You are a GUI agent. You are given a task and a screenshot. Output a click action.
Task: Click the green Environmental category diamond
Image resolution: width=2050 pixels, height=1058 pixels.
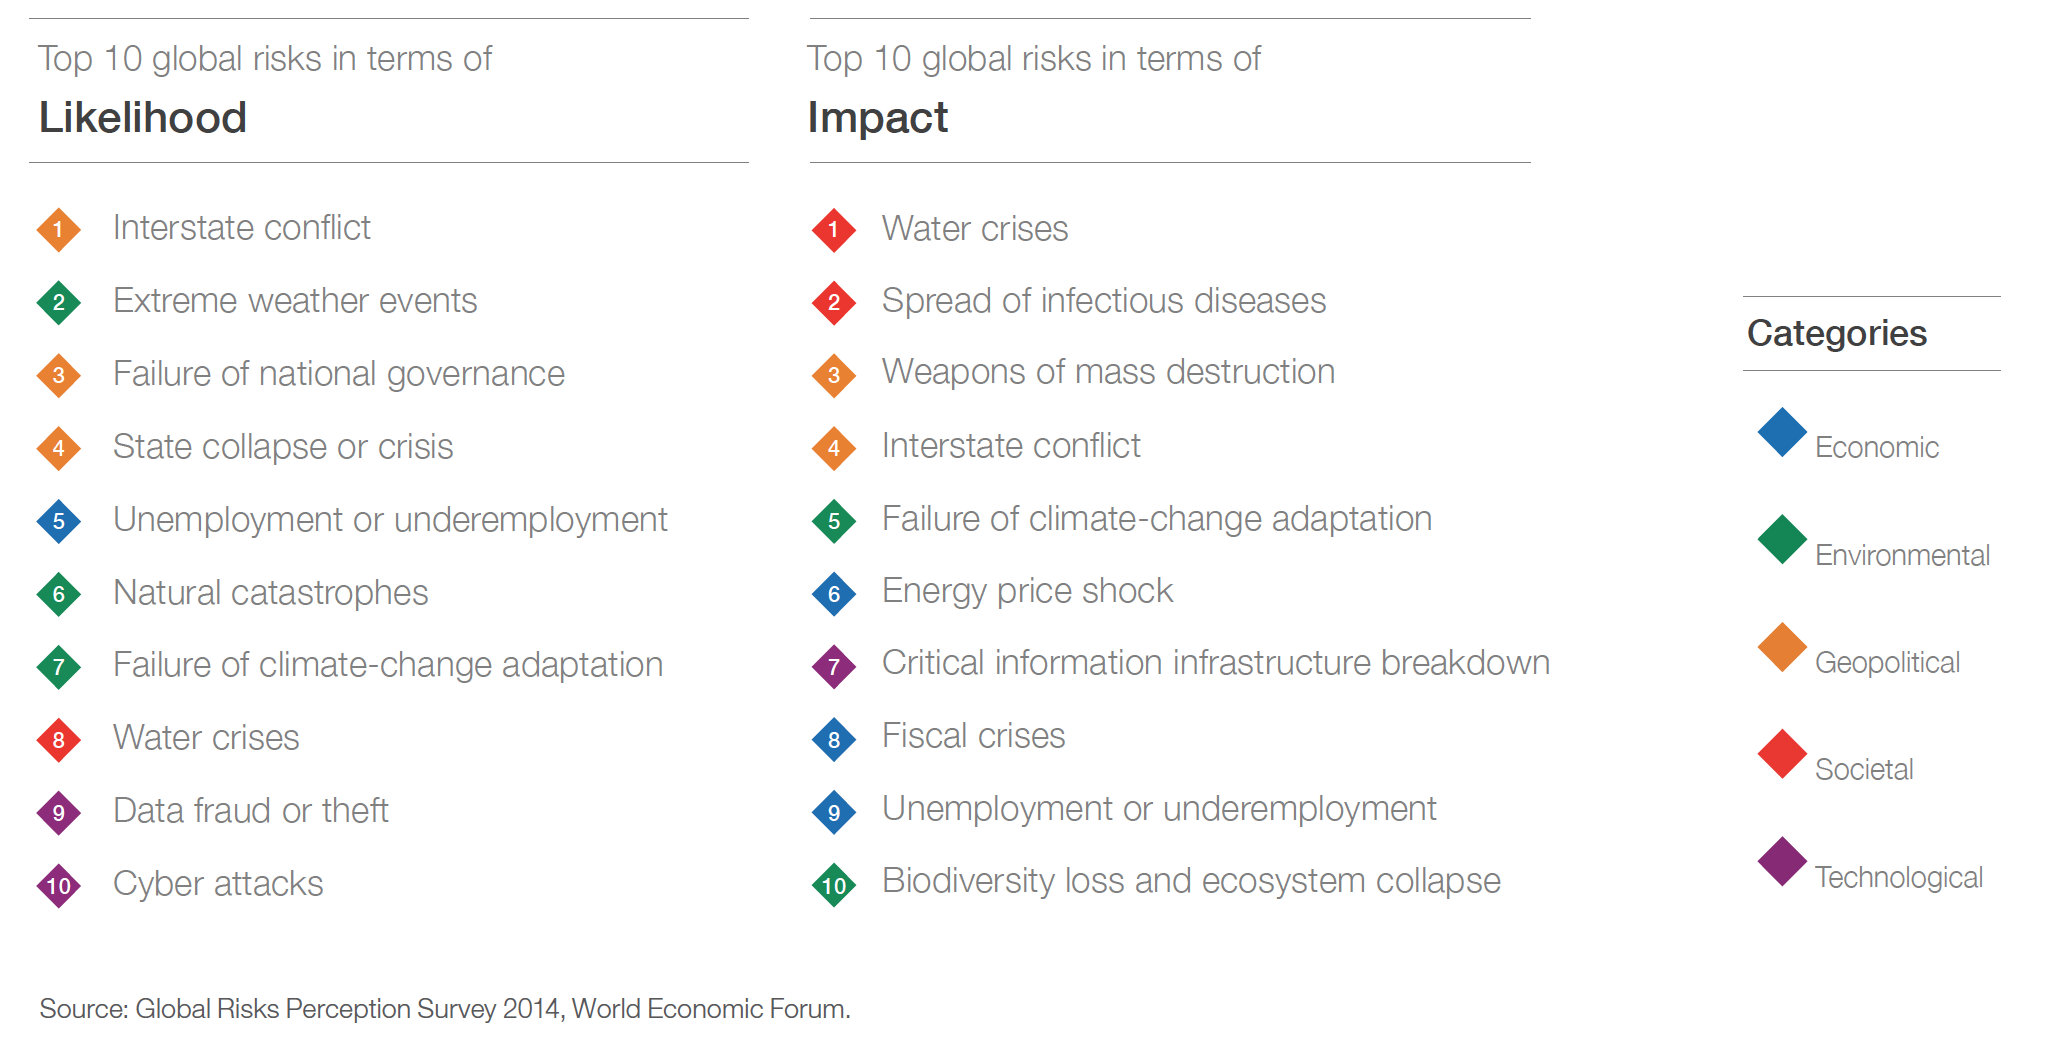(1782, 540)
